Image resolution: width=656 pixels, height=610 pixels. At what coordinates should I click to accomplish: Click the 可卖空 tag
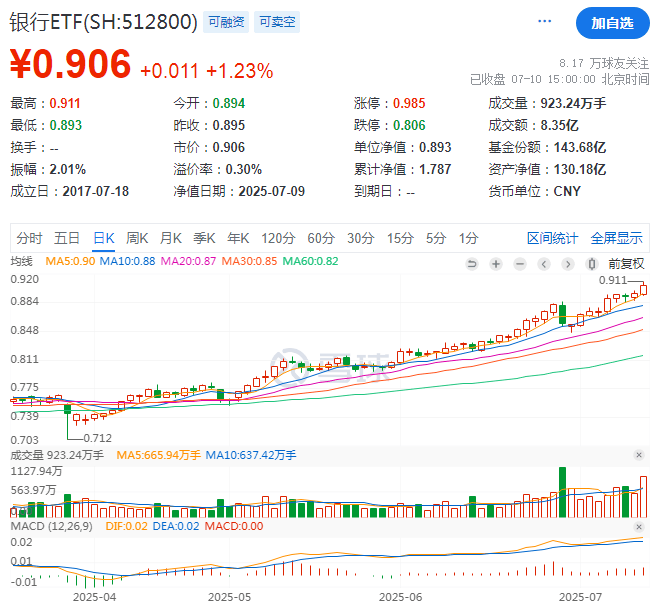(277, 22)
